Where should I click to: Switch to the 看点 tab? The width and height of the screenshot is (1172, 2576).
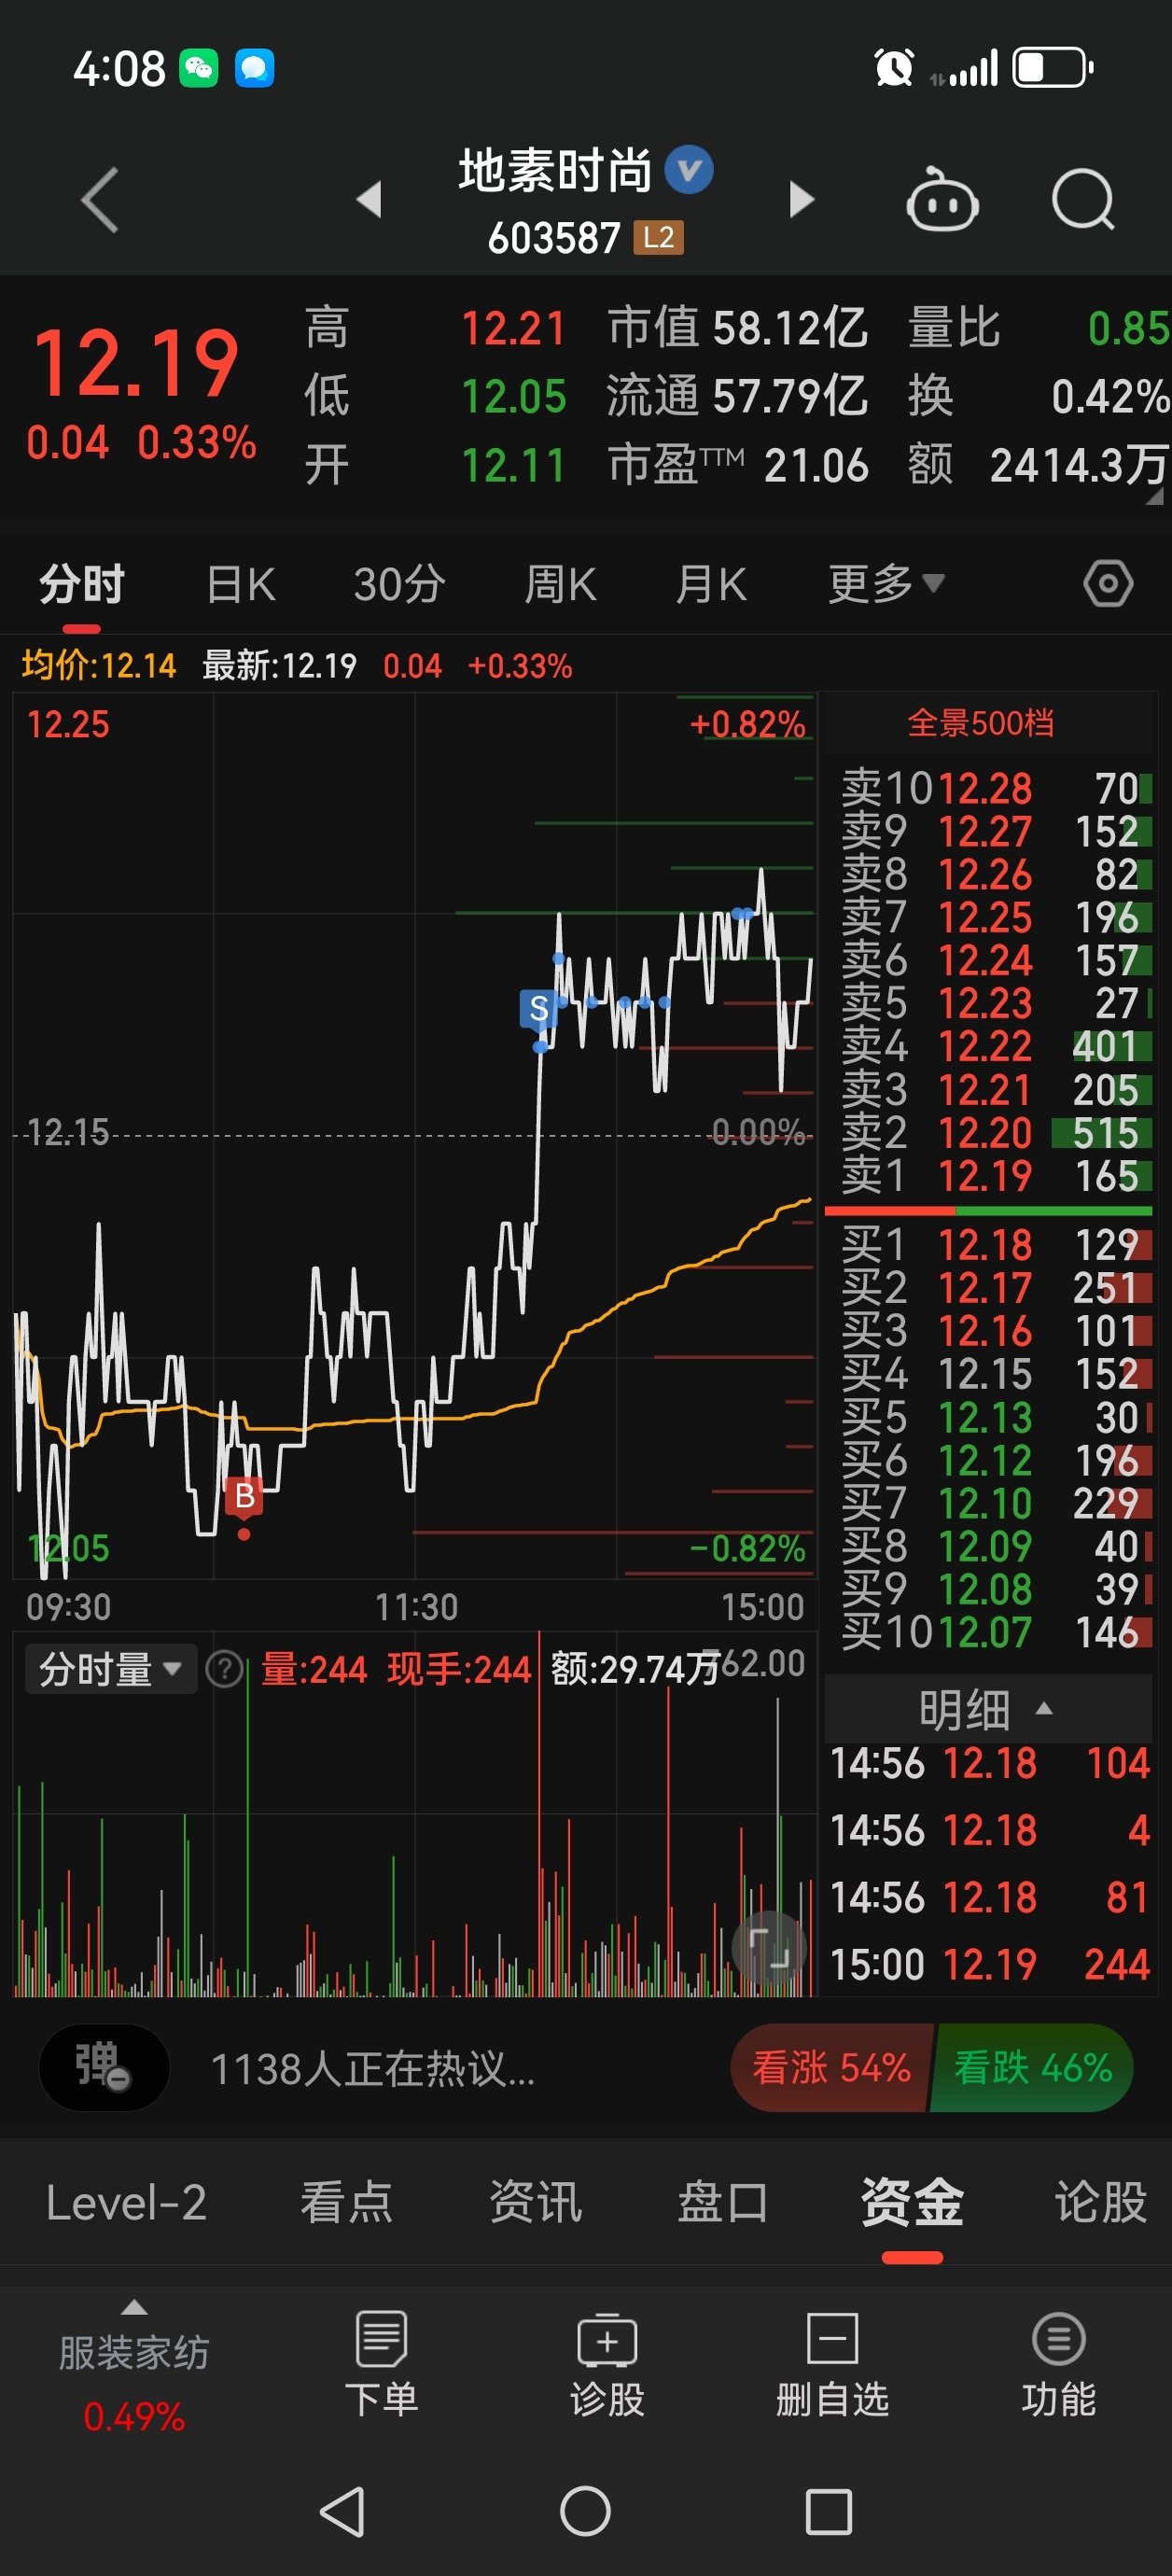346,2202
